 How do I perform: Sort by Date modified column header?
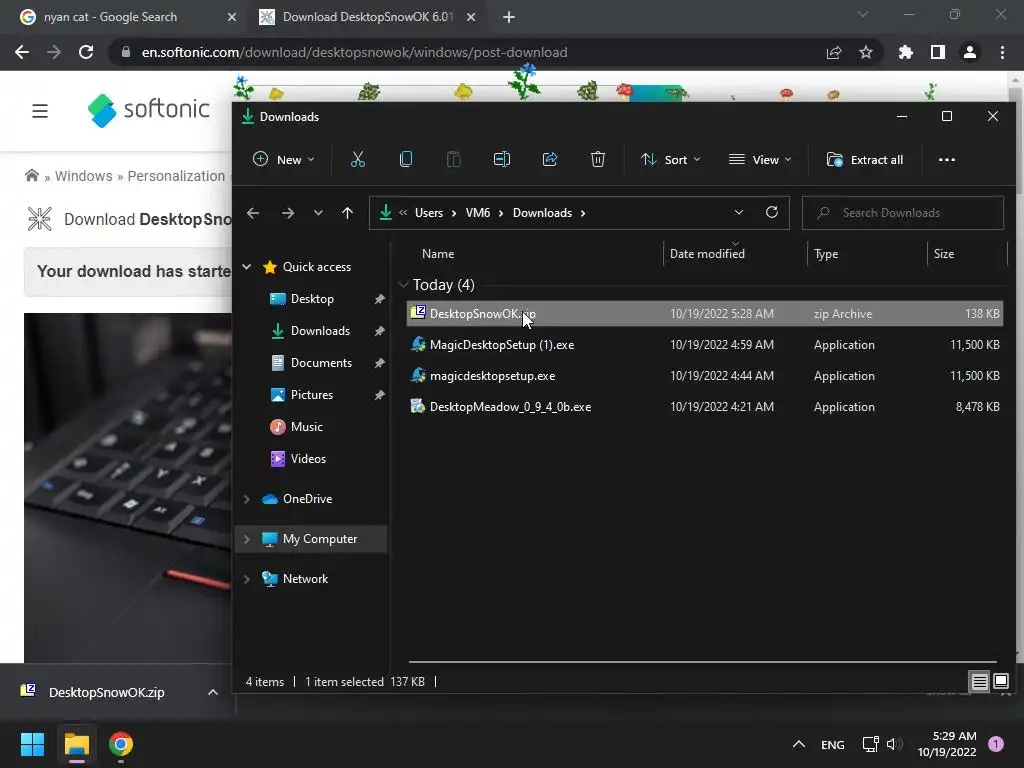pyautogui.click(x=707, y=253)
